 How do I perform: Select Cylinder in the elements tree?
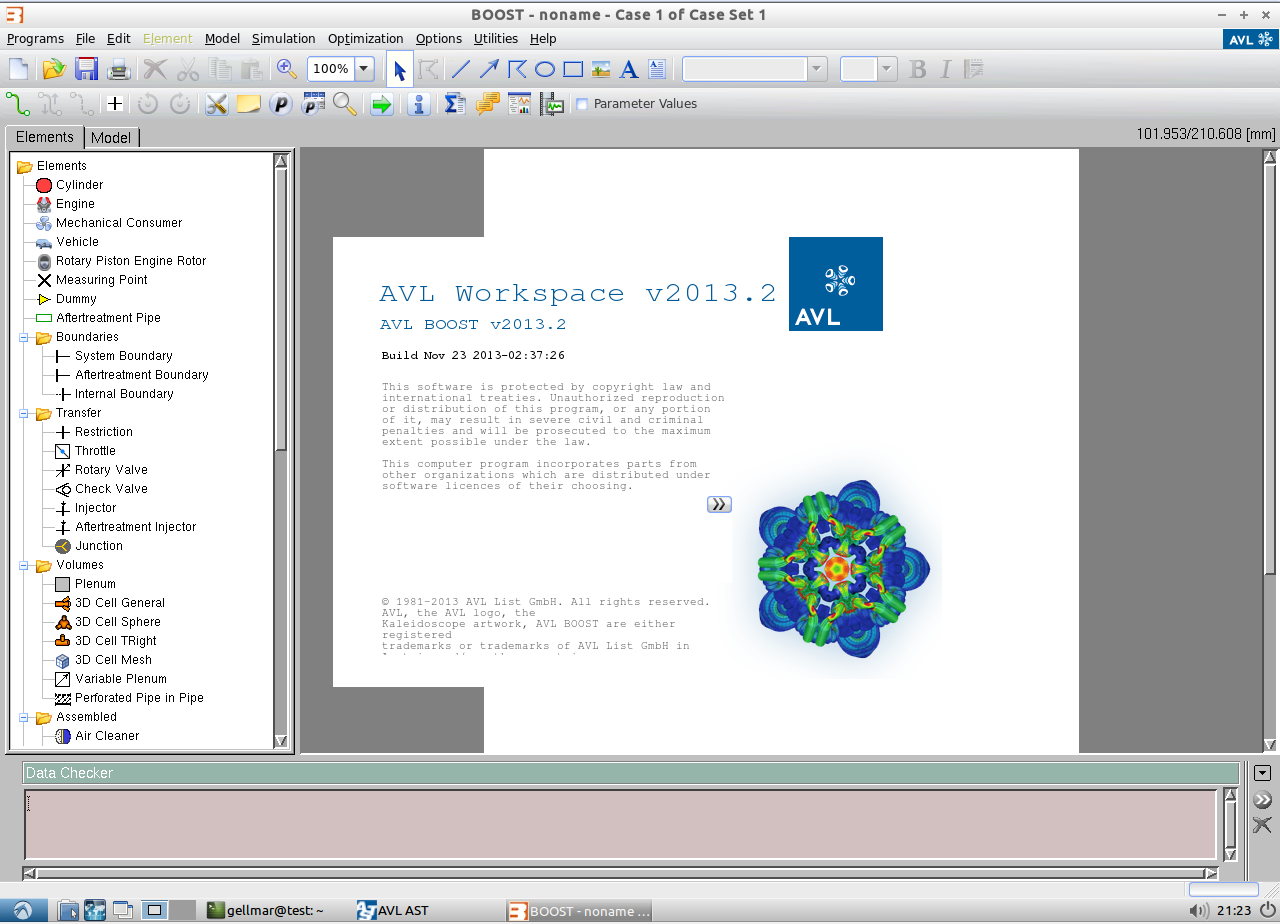tap(79, 185)
